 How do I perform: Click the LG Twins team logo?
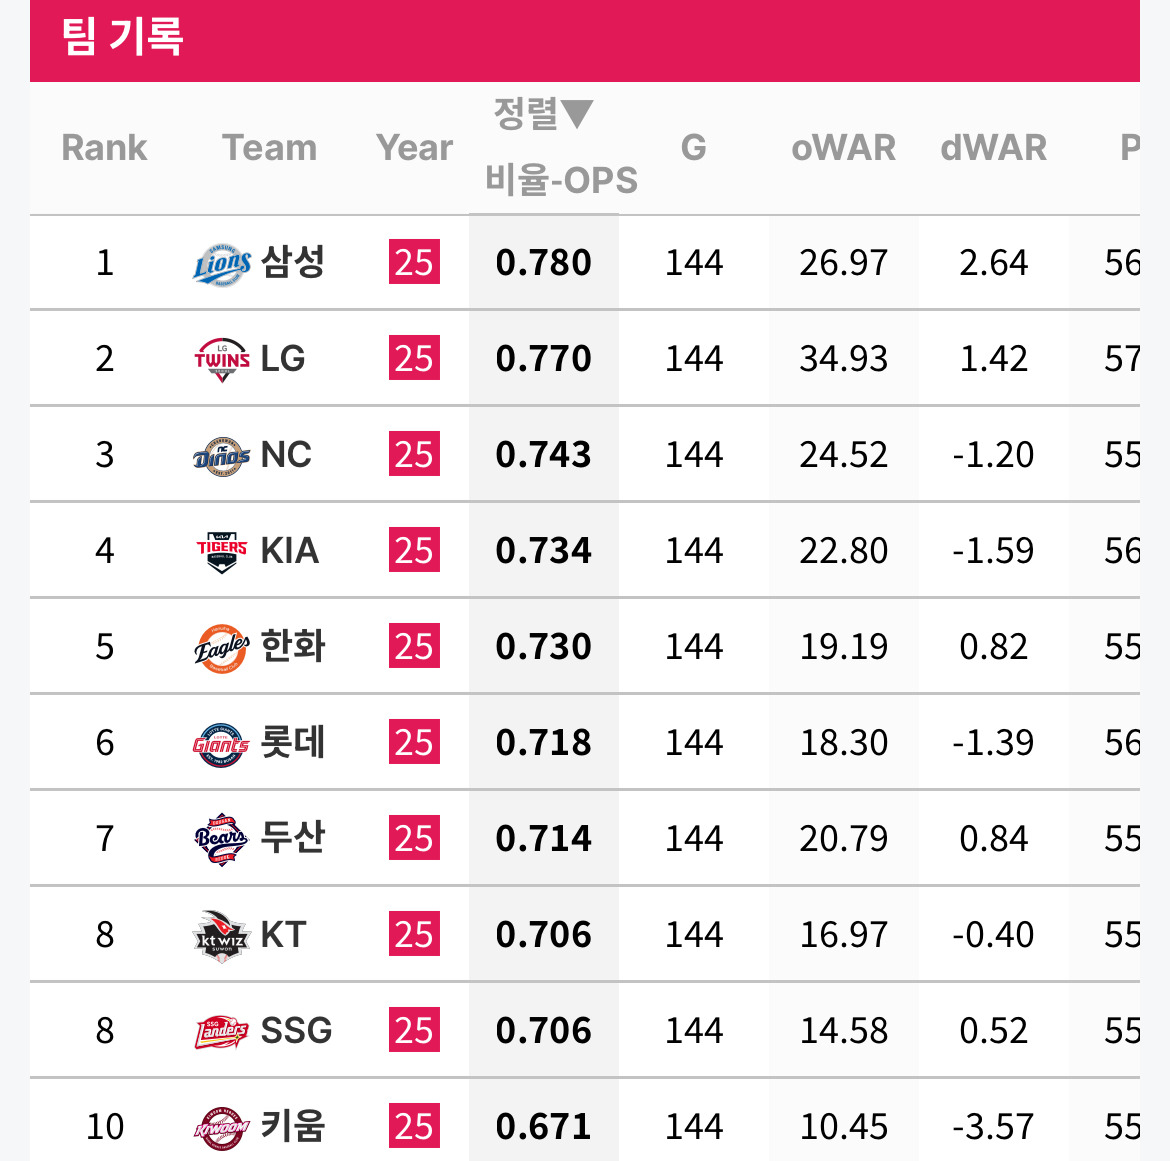tap(222, 360)
